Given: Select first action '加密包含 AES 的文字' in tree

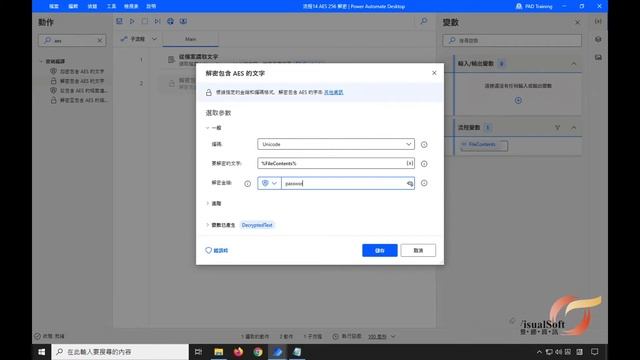Looking at the screenshot, I should point(78,71).
